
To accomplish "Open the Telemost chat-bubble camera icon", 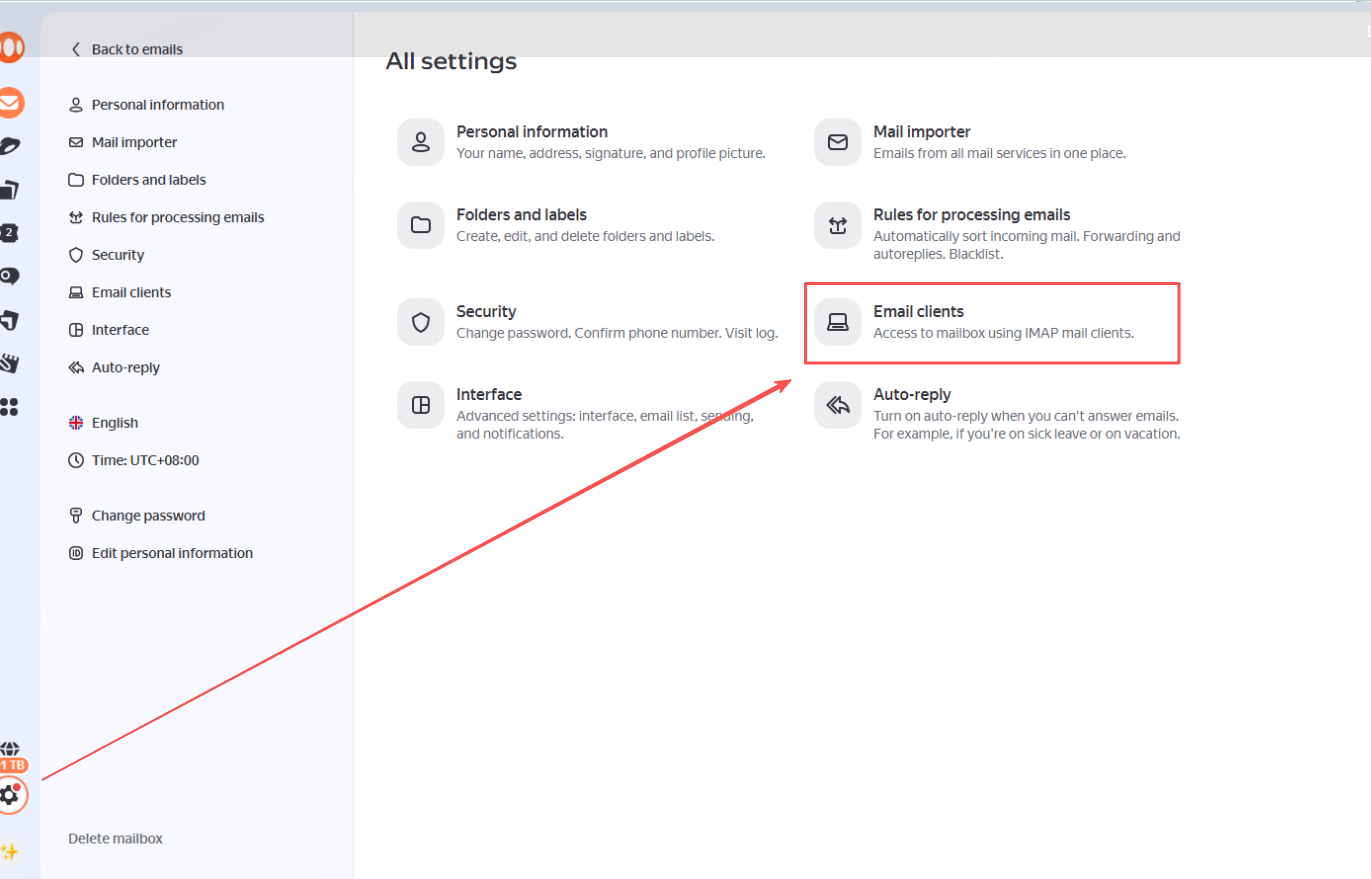I will pyautogui.click(x=9, y=277).
